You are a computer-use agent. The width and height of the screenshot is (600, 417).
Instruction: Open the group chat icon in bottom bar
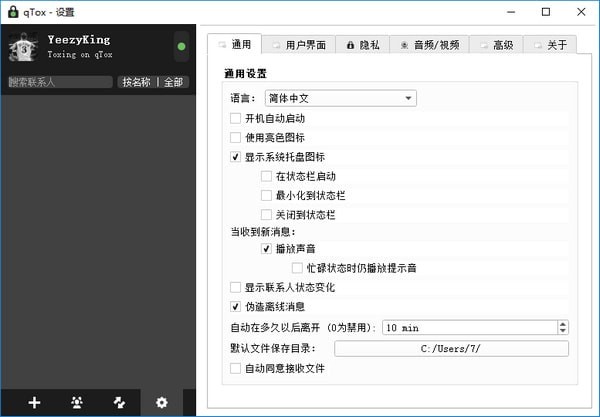(77, 402)
